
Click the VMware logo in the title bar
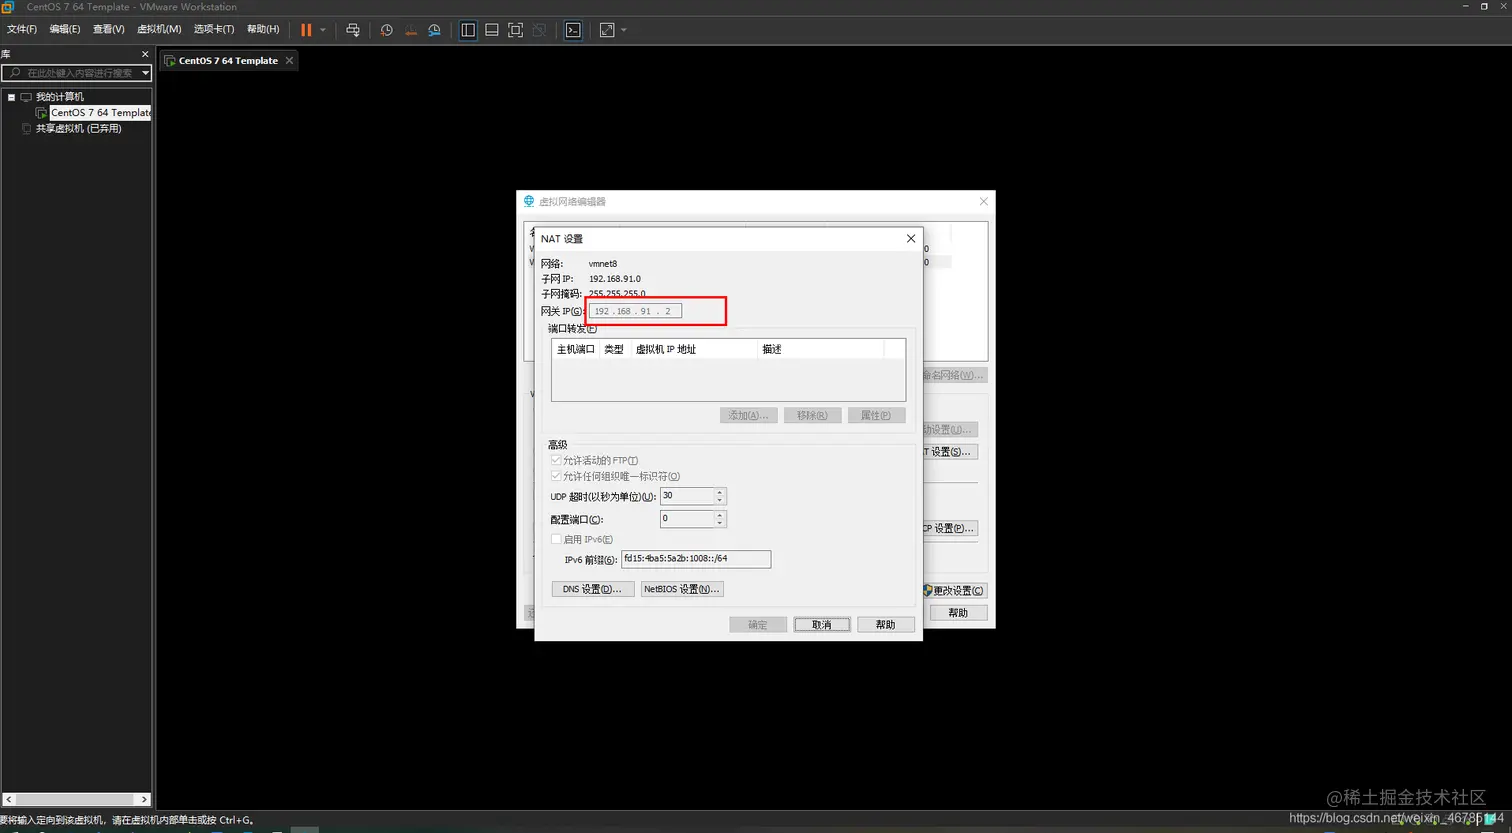tap(7, 7)
